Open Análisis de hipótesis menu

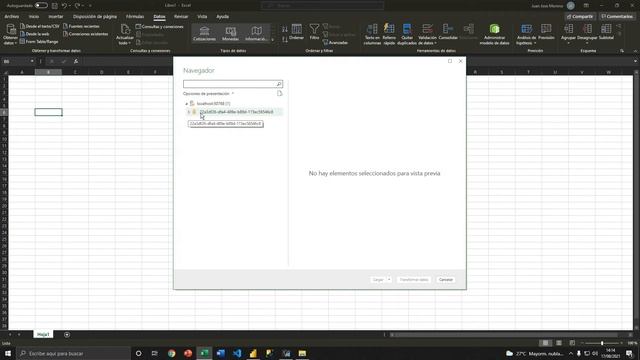[526, 34]
